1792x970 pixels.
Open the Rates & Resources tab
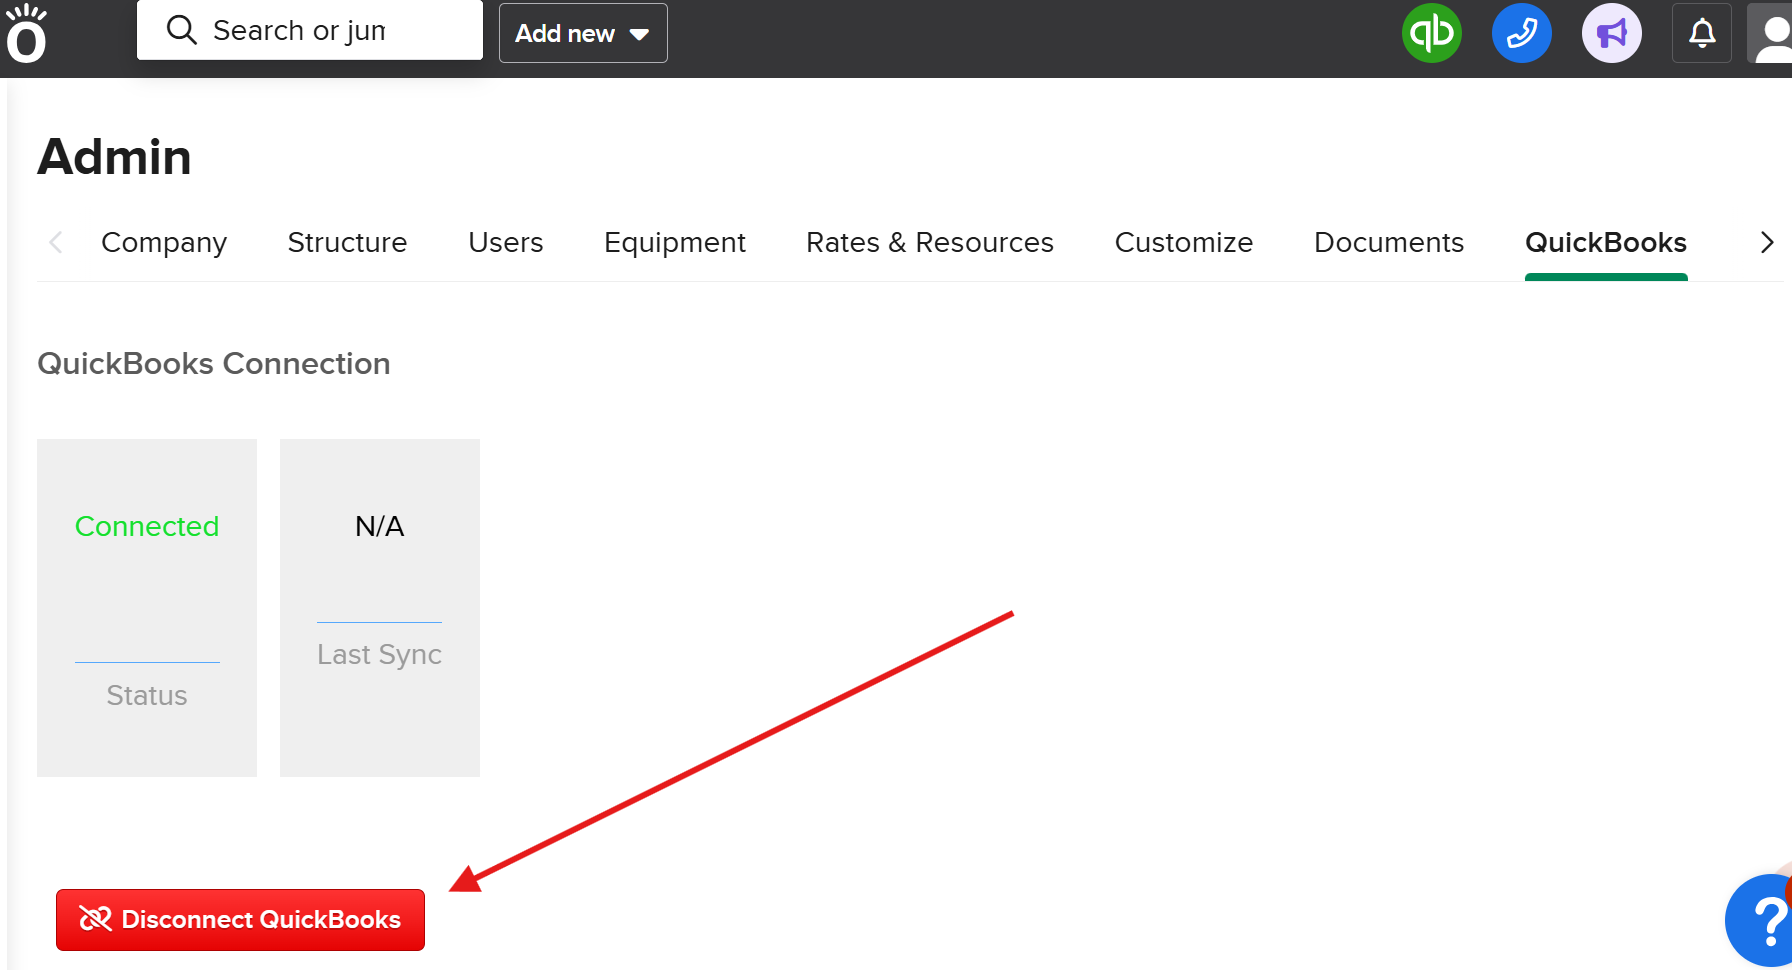[x=929, y=243]
